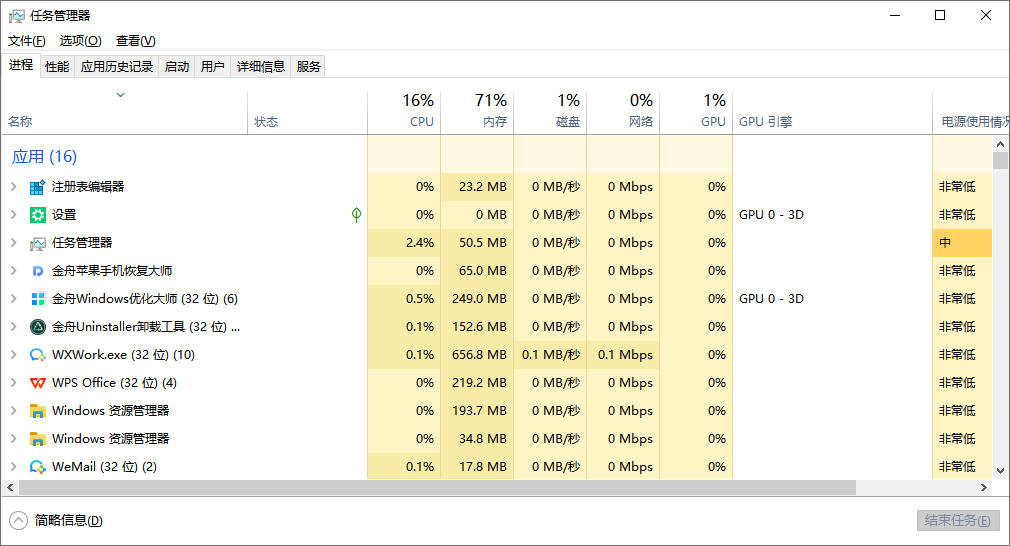Sort by the 16% CPU column header
Image resolution: width=1010 pixels, height=546 pixels.
(404, 113)
